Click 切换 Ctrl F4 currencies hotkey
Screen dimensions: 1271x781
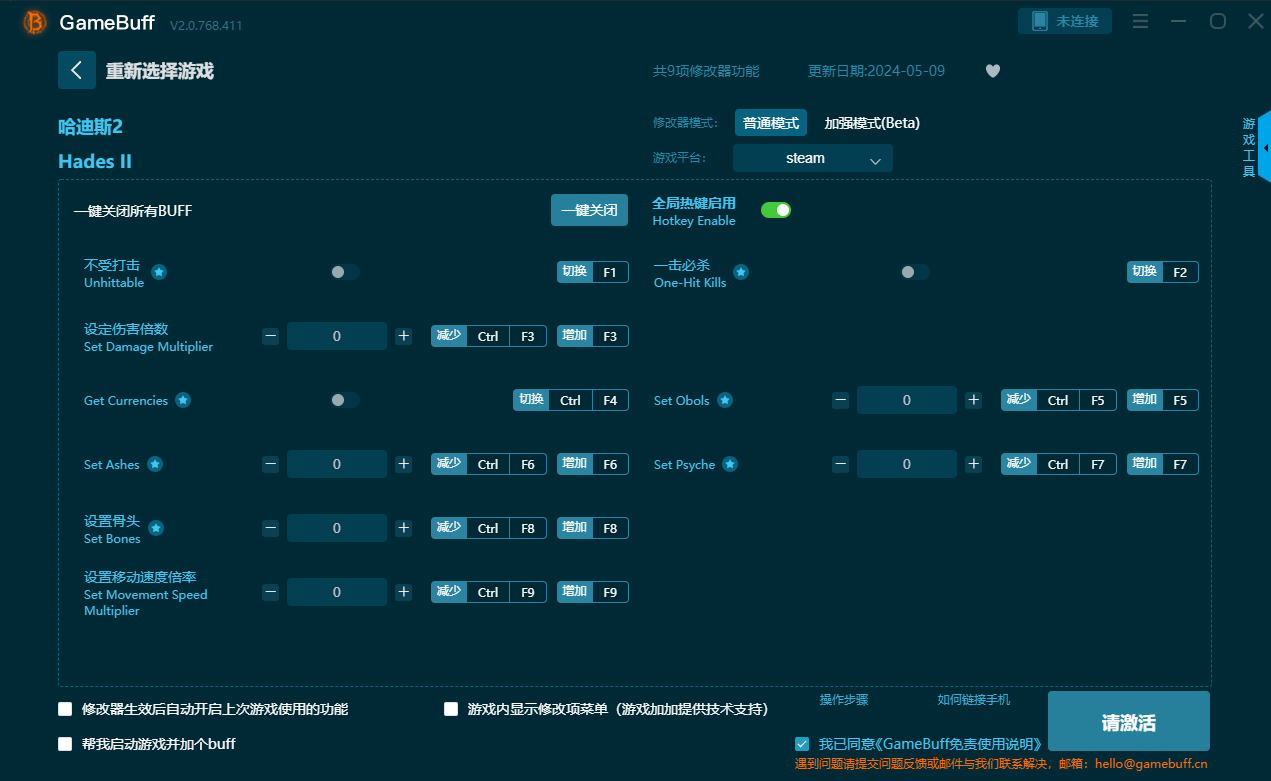(571, 400)
